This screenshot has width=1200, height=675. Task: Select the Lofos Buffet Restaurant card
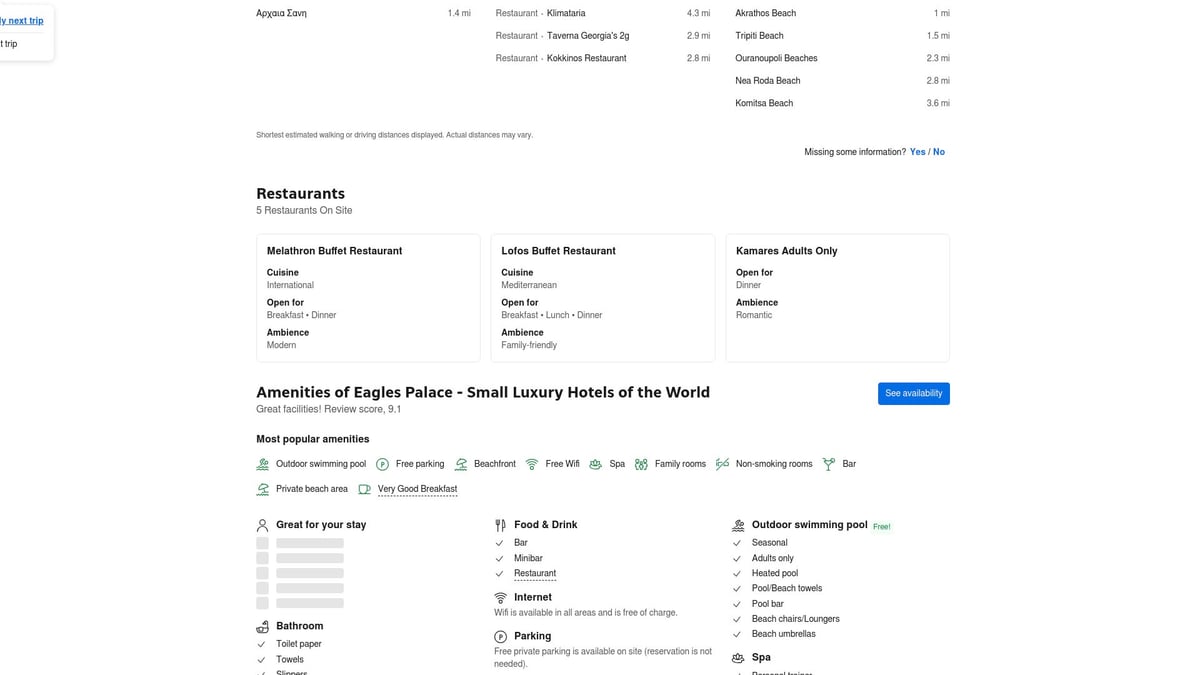[602, 297]
